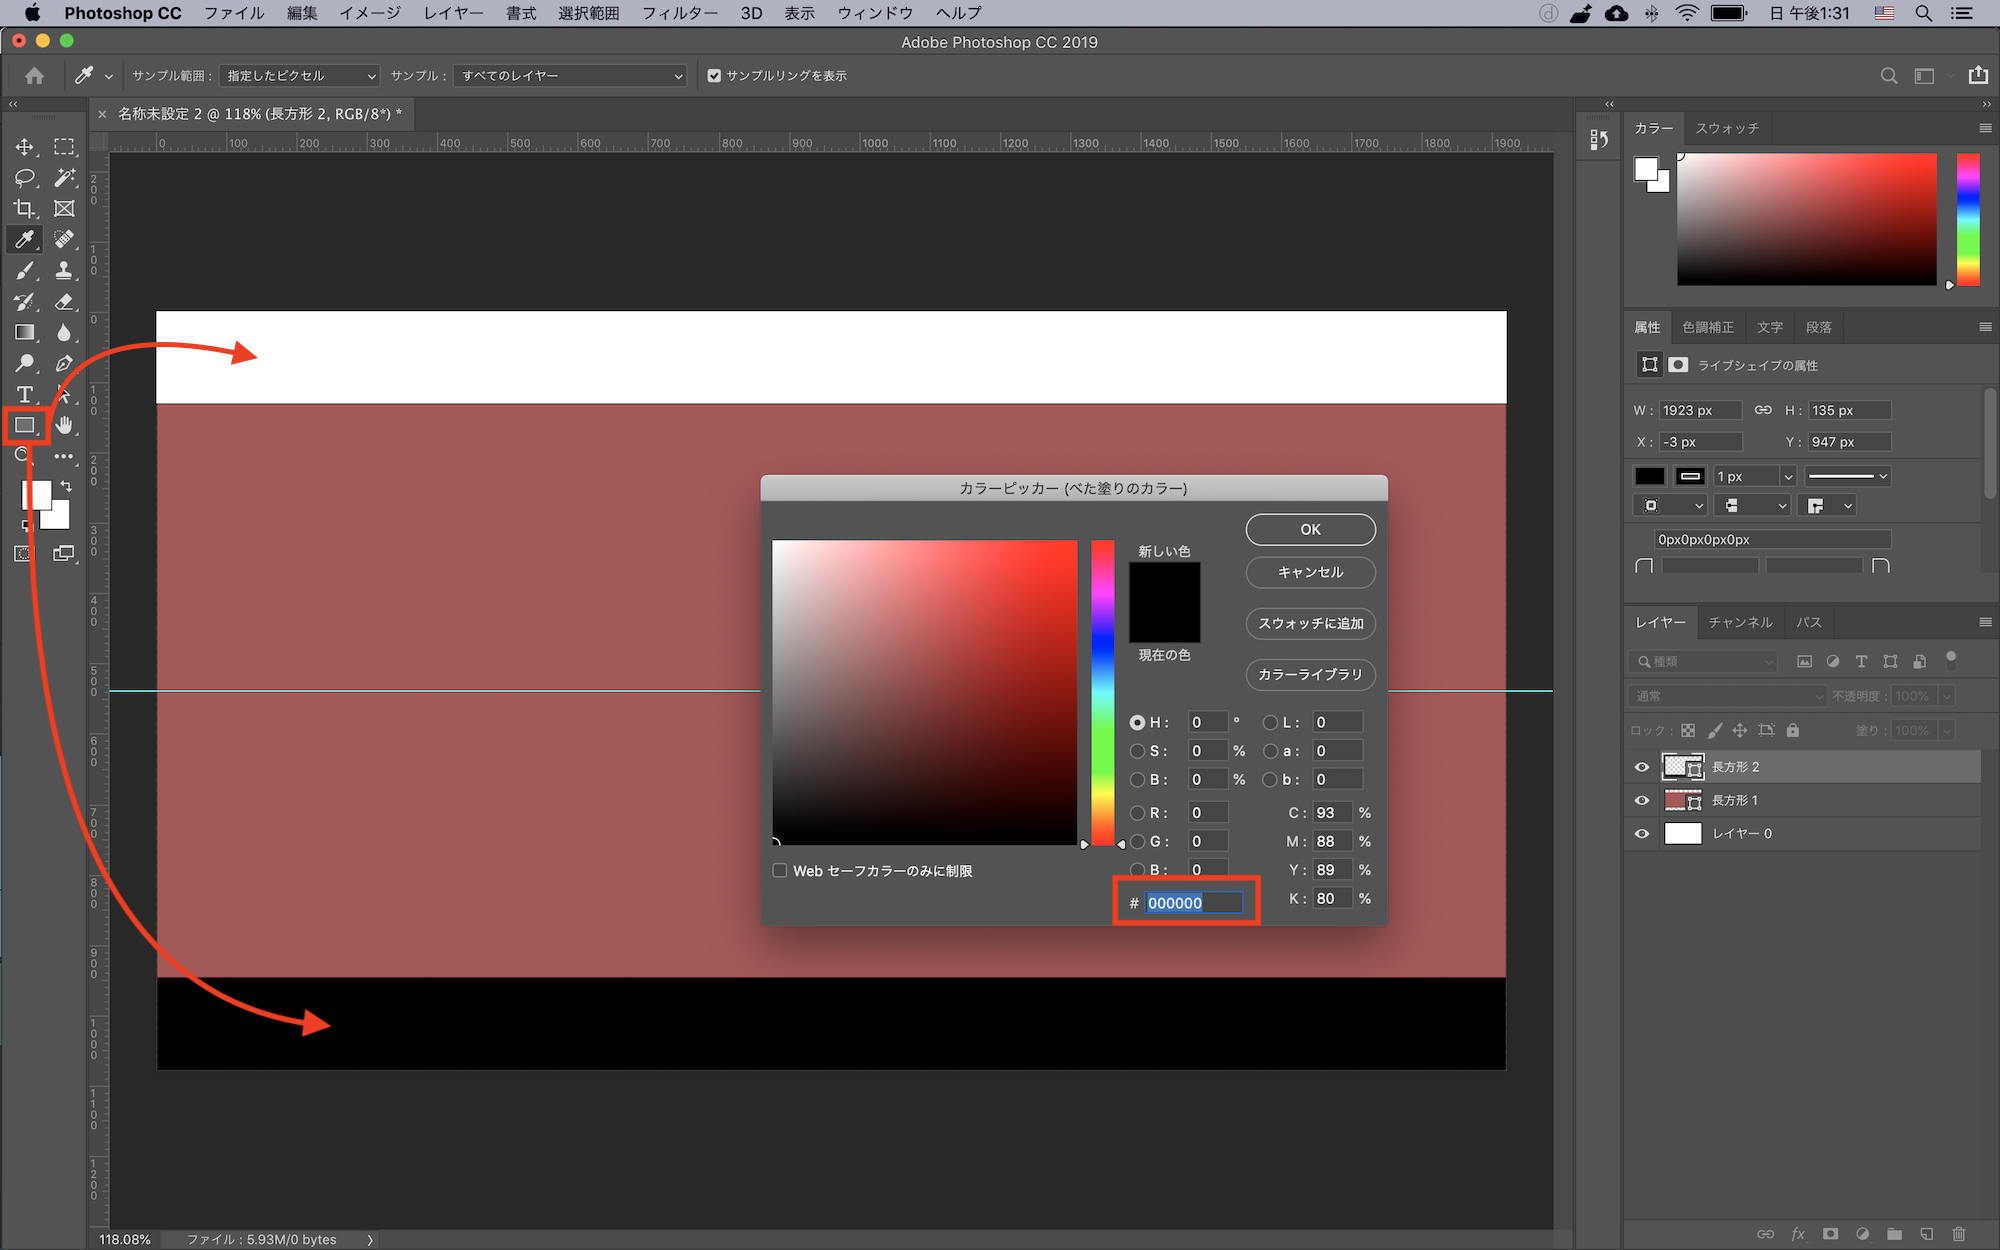Click the hue slider in color picker
The image size is (2000, 1250).
(x=1102, y=692)
